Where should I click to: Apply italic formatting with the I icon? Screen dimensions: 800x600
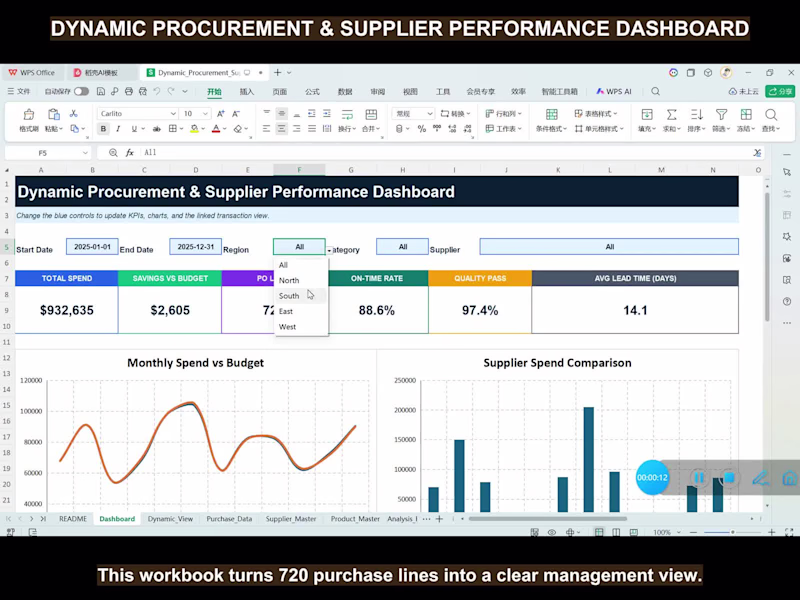tap(118, 129)
